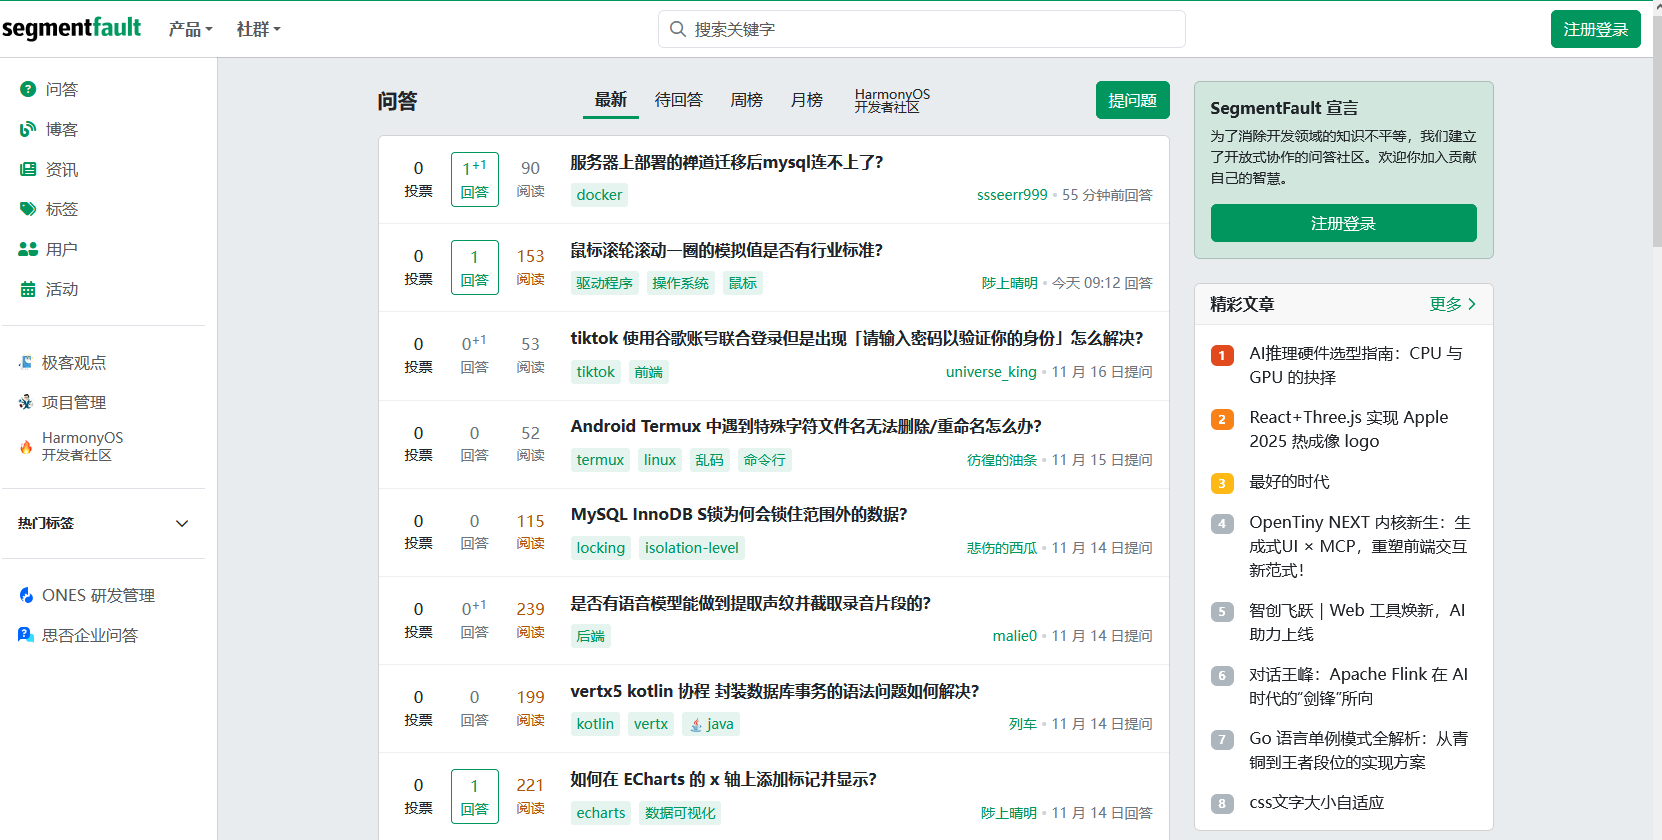This screenshot has width=1662, height=840.
Task: Expand the 热门标签 section
Action: click(x=182, y=523)
